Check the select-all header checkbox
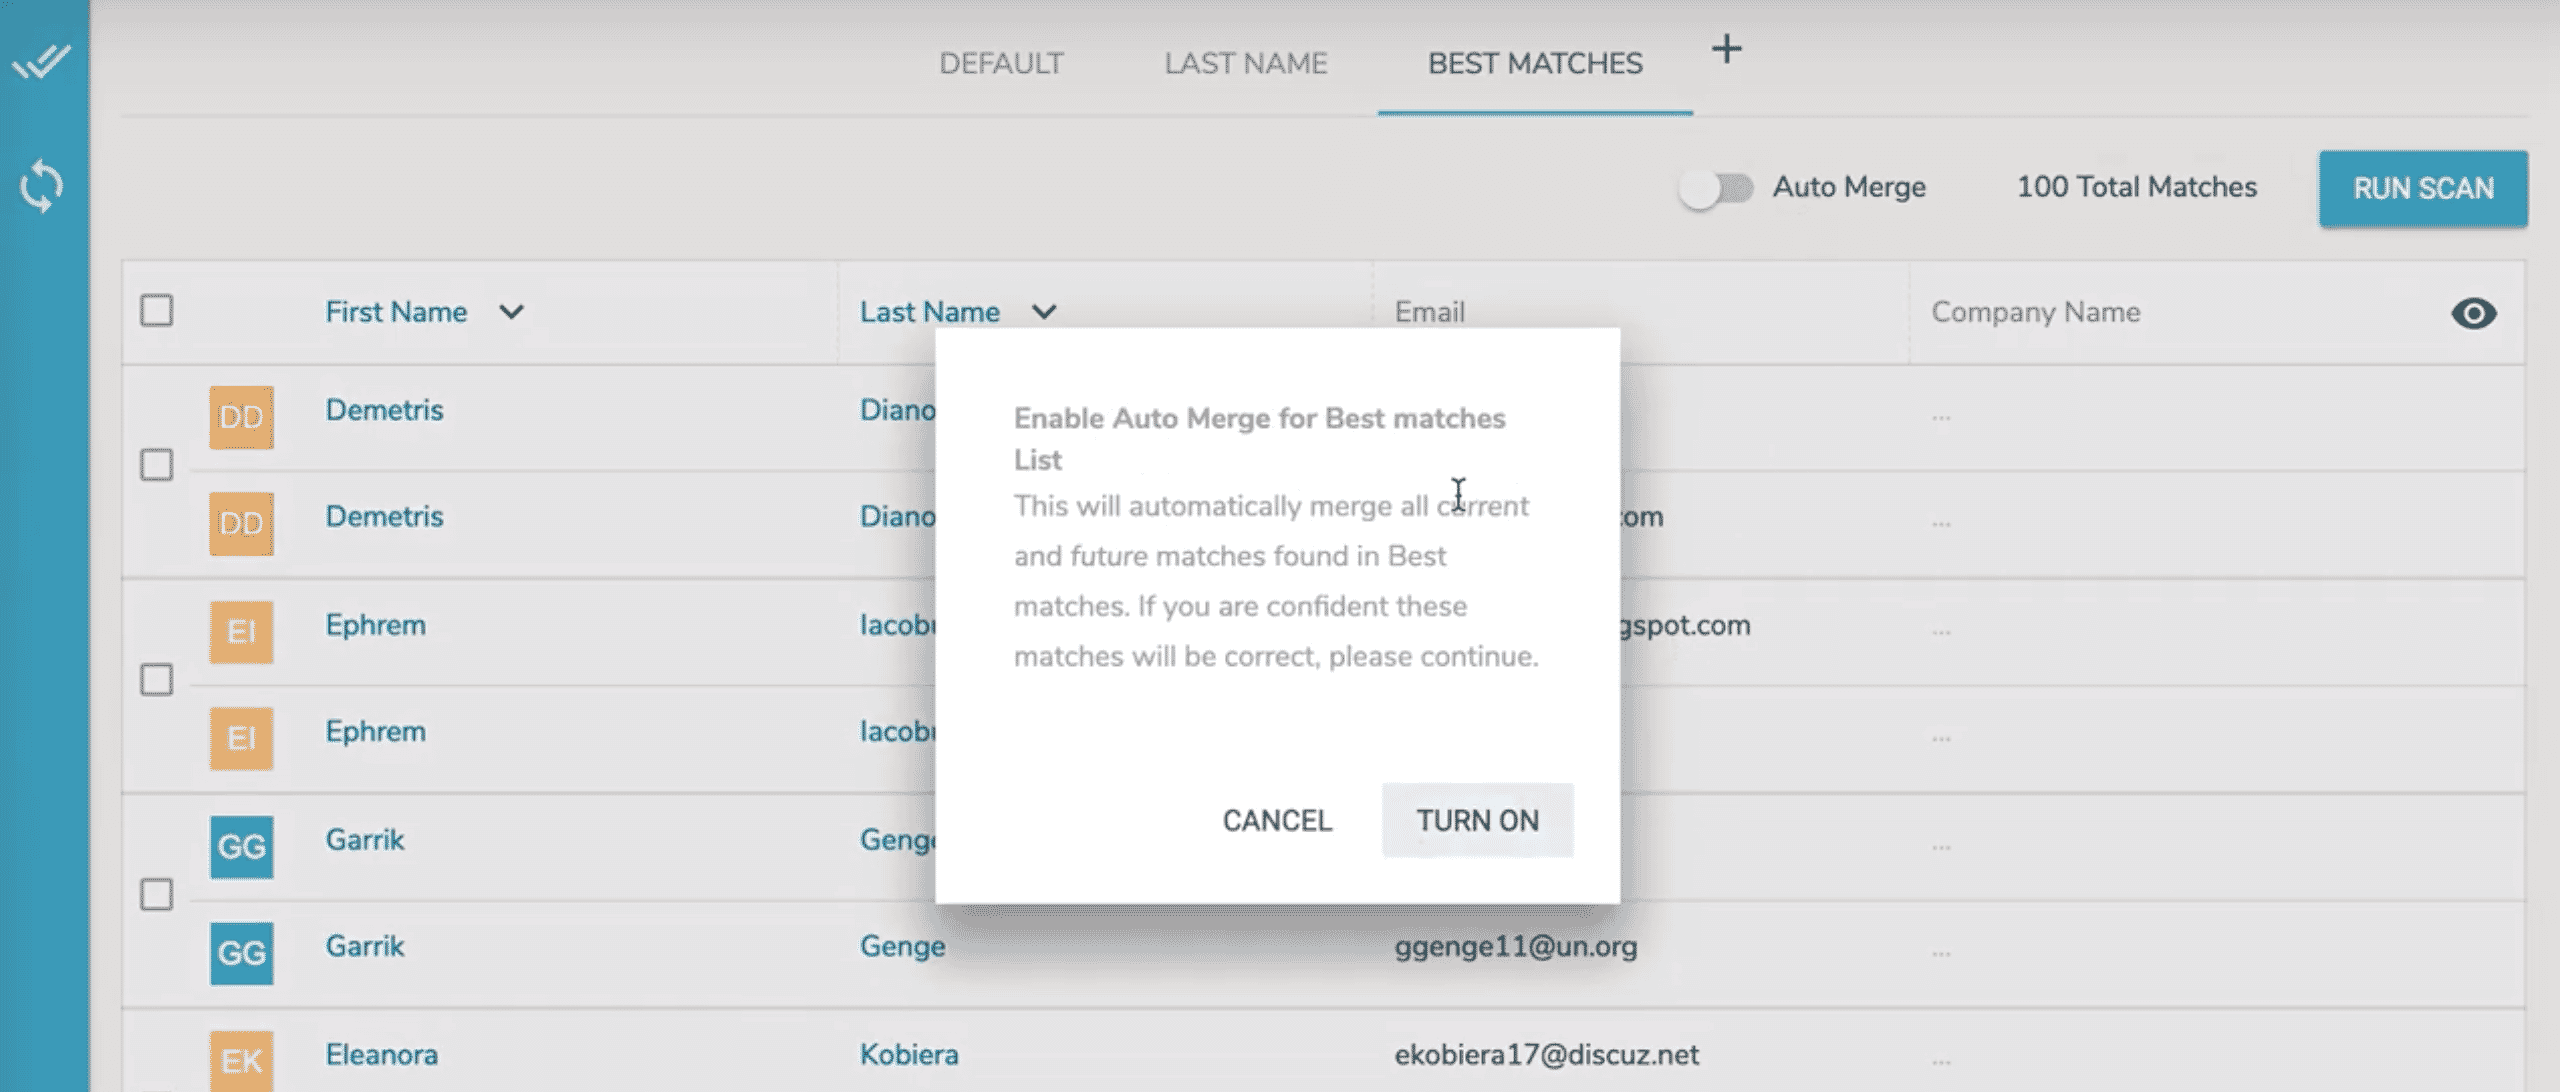Image resolution: width=2560 pixels, height=1092 pixels. [156, 311]
